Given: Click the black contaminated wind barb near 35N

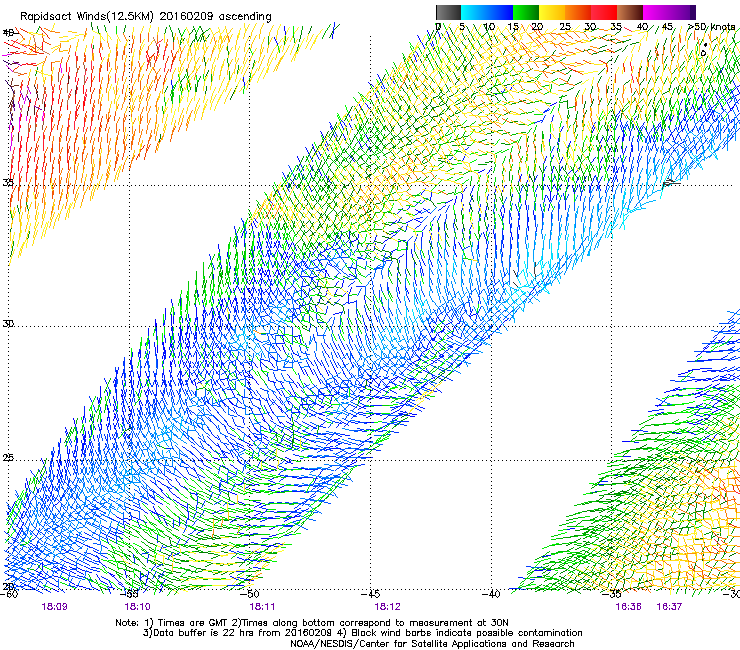Looking at the screenshot, I should click(671, 183).
